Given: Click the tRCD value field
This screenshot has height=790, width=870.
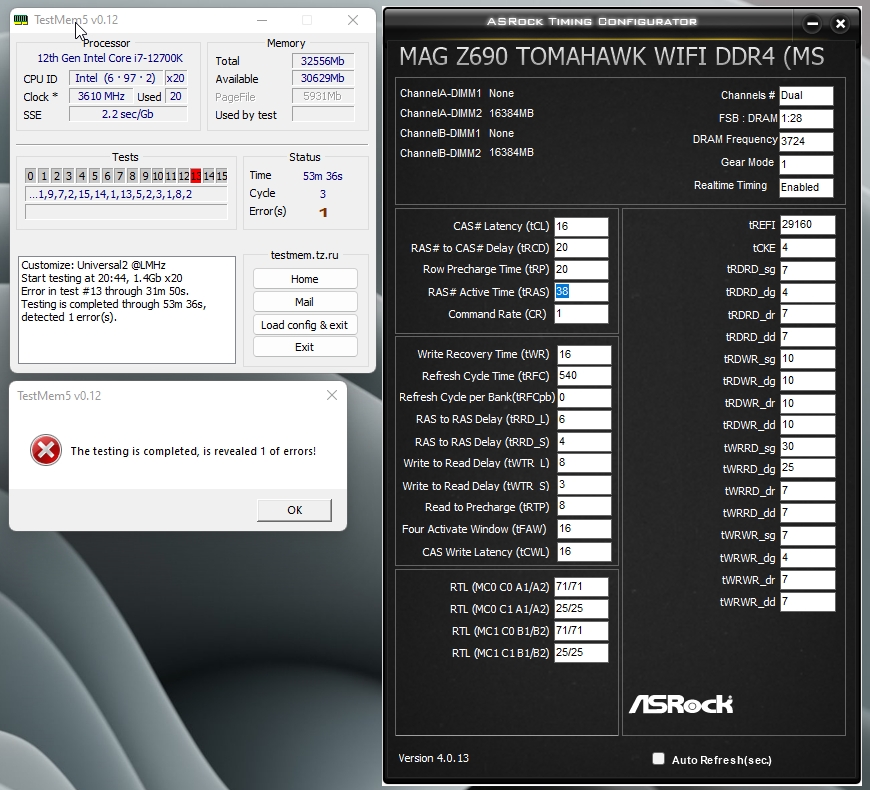Looking at the screenshot, I should coord(581,248).
